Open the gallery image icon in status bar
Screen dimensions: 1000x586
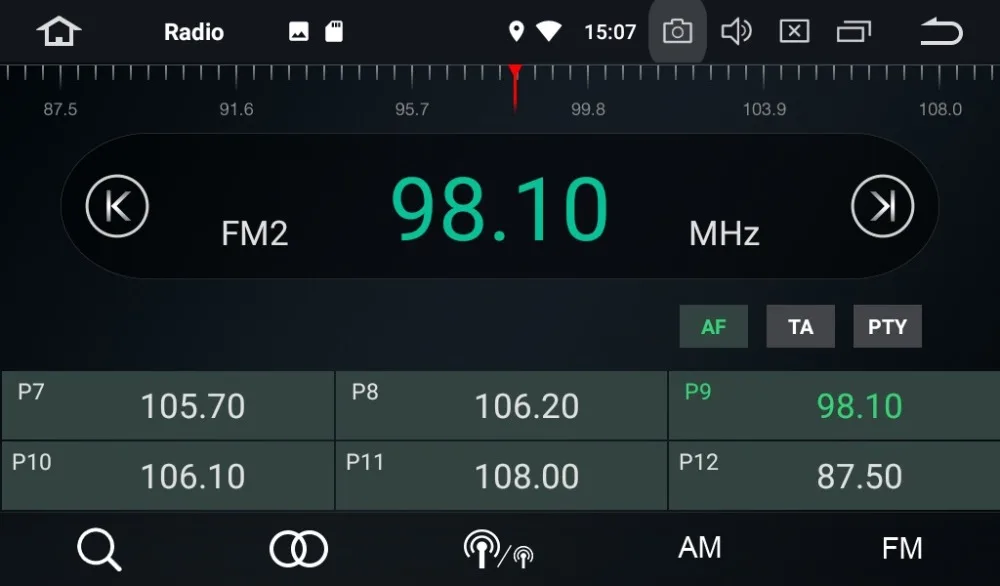pyautogui.click(x=298, y=31)
